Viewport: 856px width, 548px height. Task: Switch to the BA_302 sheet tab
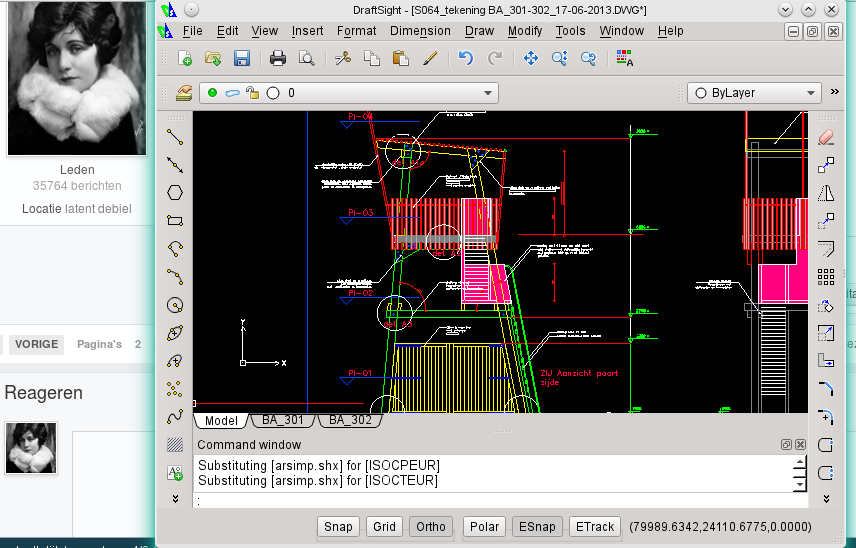350,420
